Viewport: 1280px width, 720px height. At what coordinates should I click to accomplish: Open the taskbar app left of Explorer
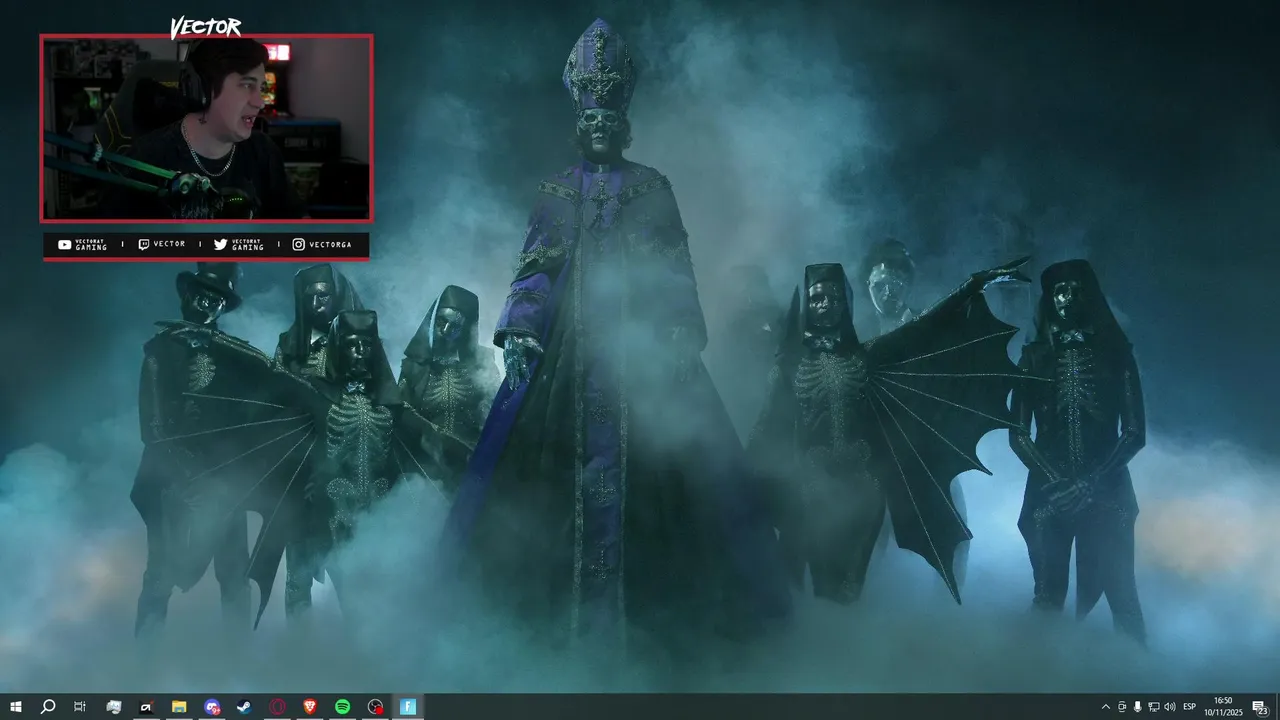(146, 707)
